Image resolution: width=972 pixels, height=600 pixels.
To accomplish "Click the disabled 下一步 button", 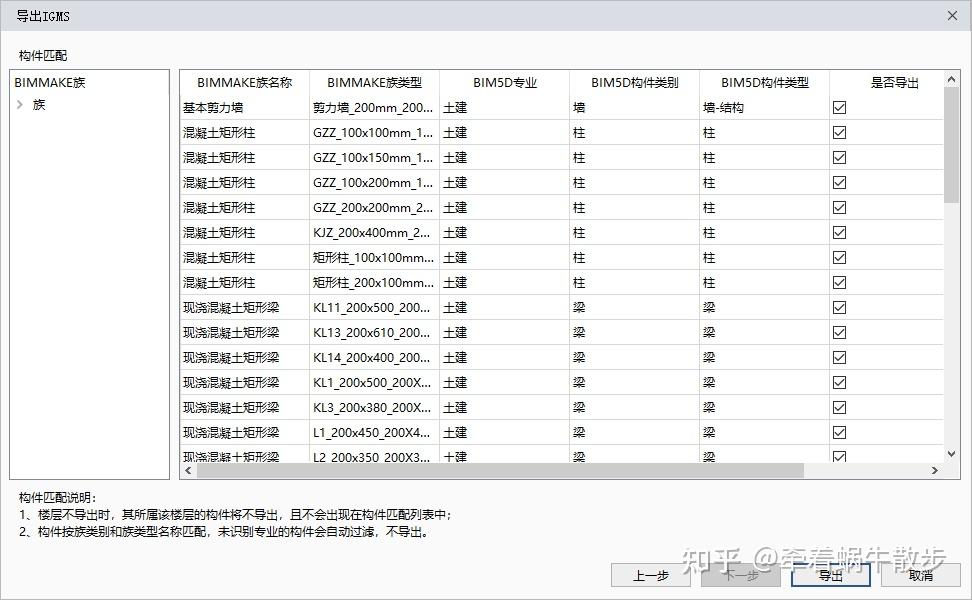I will [x=740, y=575].
